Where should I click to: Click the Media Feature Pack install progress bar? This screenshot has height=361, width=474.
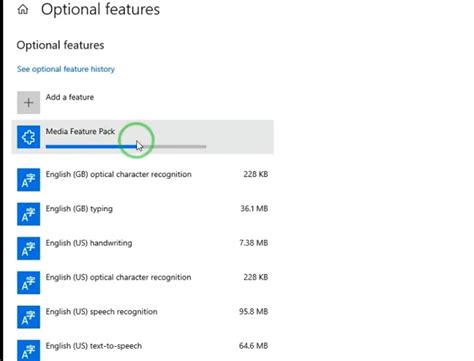coord(126,146)
